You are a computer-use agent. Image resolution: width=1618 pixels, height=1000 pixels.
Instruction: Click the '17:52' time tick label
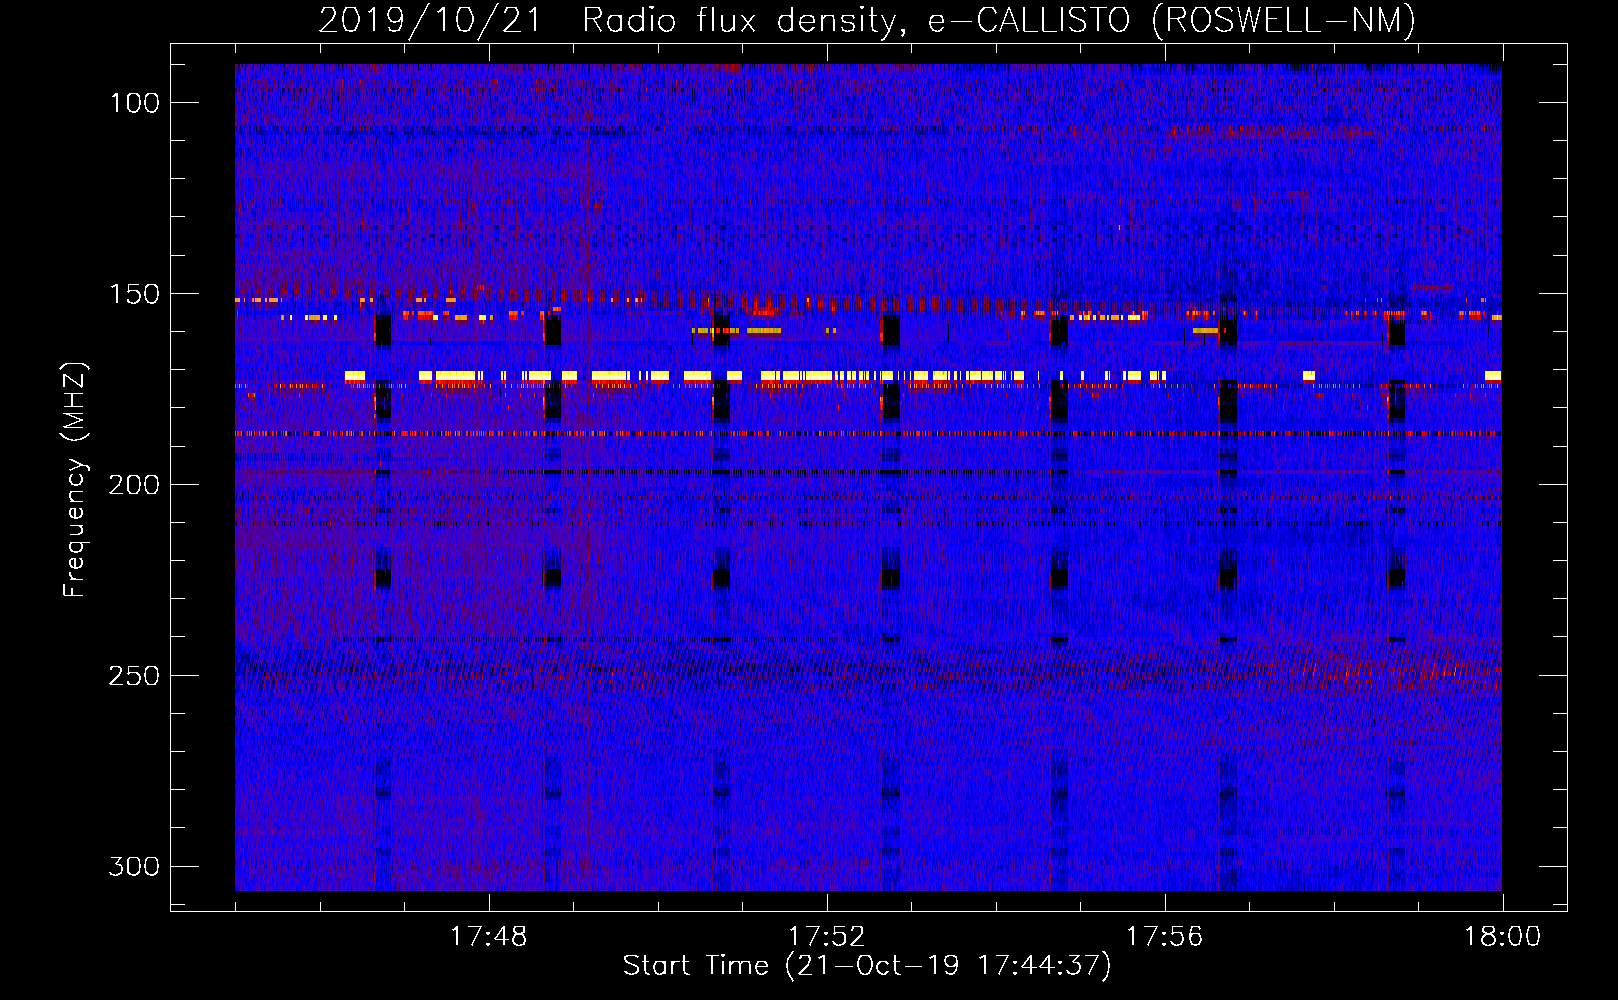(x=826, y=937)
